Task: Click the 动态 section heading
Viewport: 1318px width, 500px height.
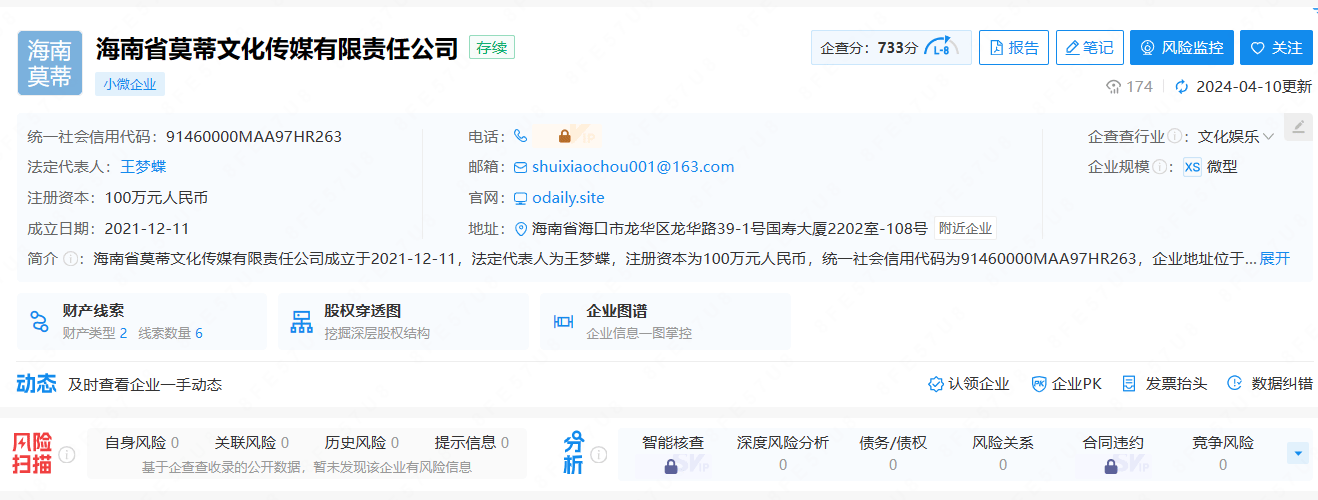Action: (x=36, y=384)
